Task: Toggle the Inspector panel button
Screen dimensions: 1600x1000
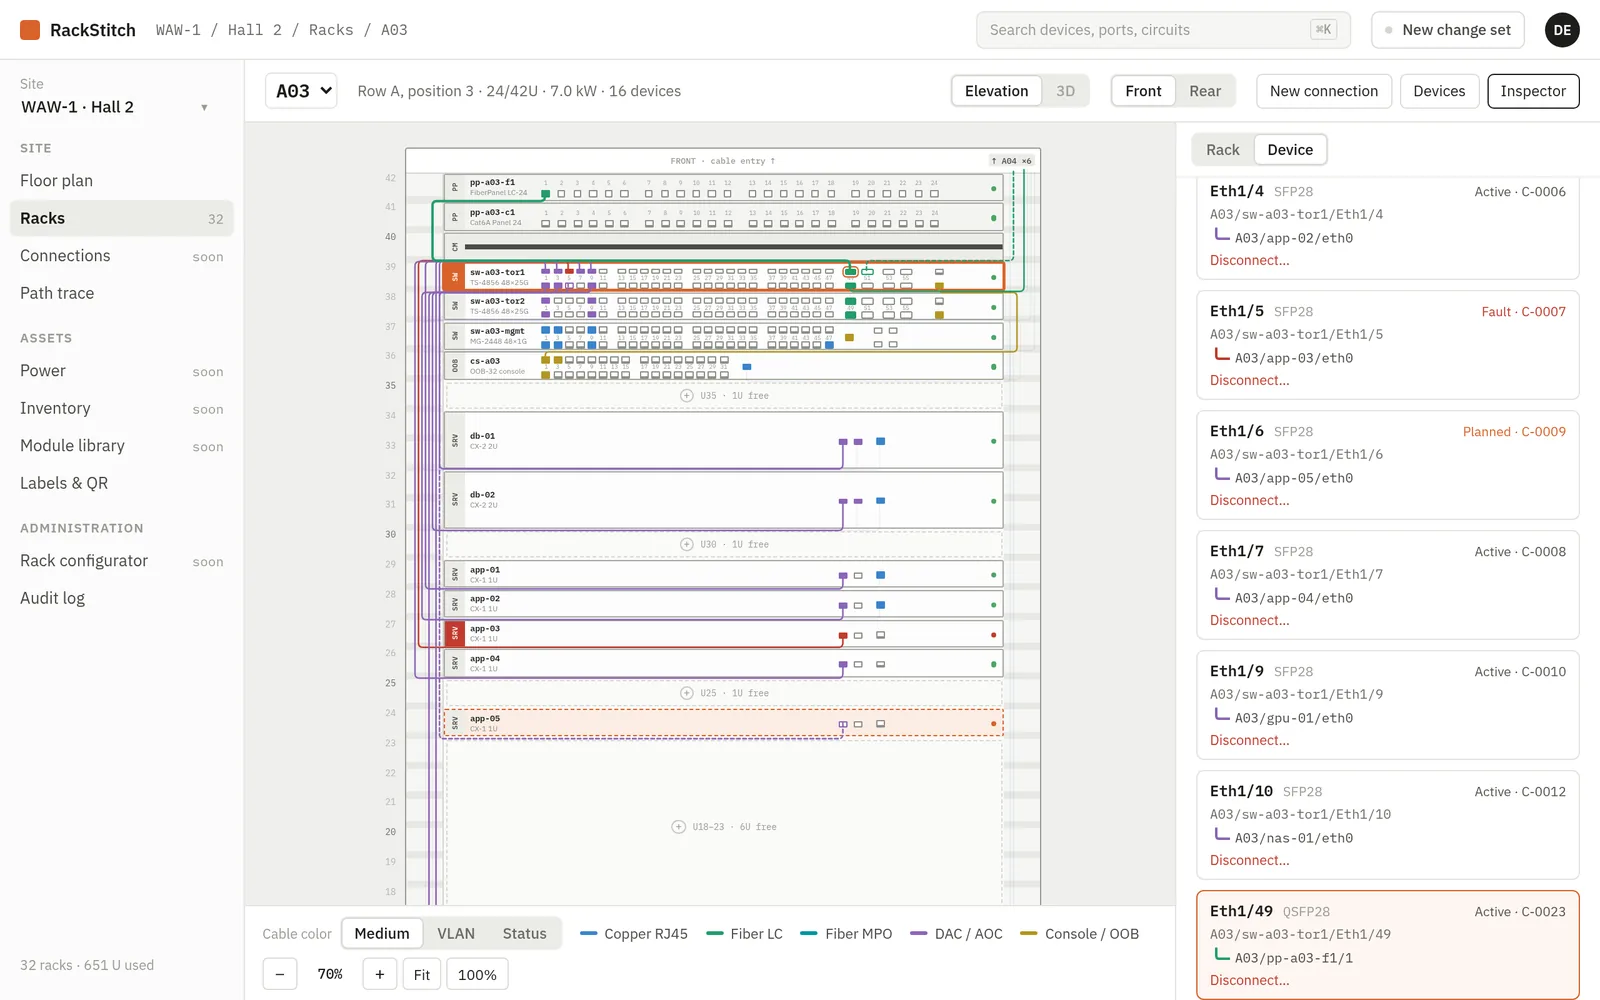Action: coord(1533,91)
